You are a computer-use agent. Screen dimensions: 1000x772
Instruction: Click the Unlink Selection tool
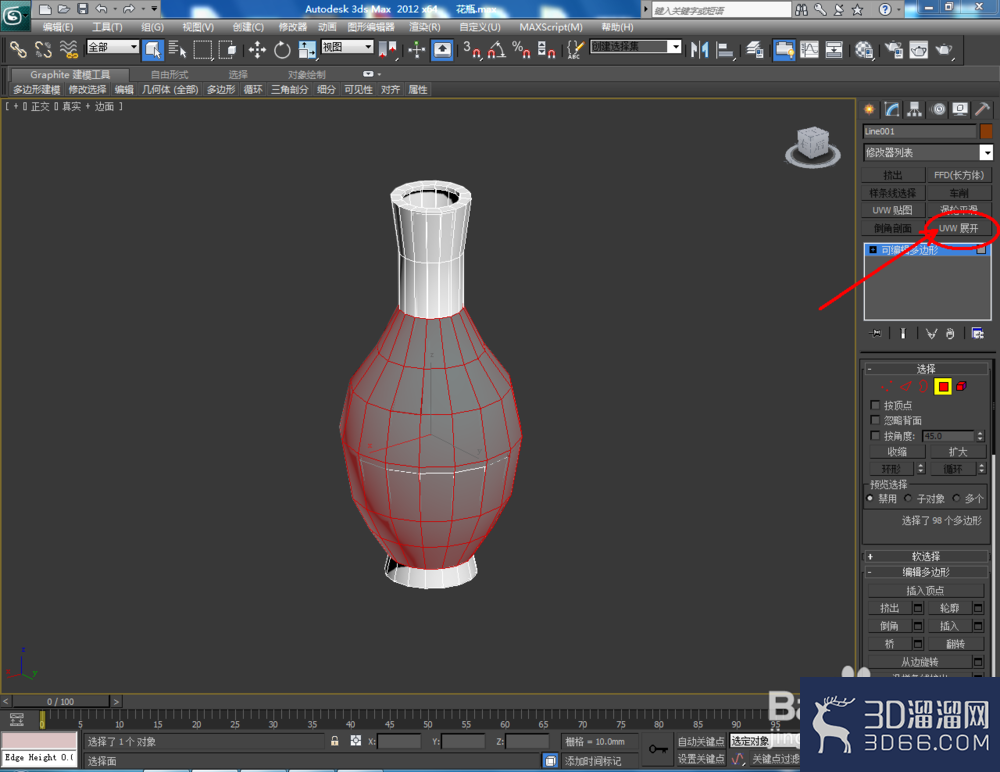43,50
